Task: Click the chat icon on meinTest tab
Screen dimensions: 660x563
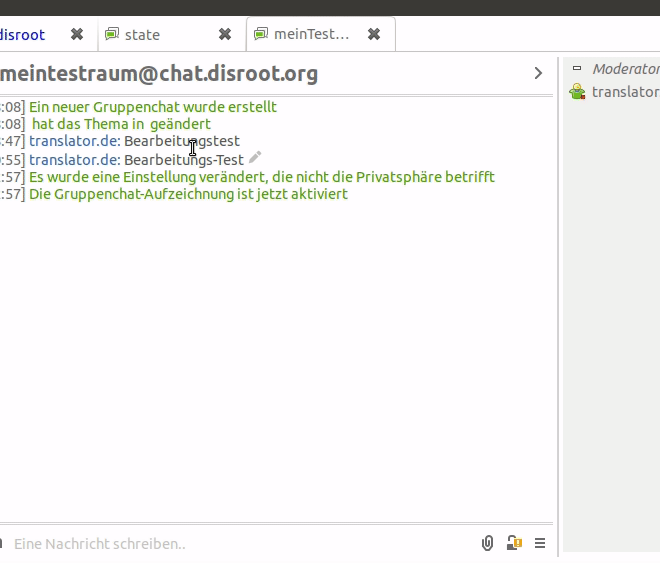Action: click(261, 34)
